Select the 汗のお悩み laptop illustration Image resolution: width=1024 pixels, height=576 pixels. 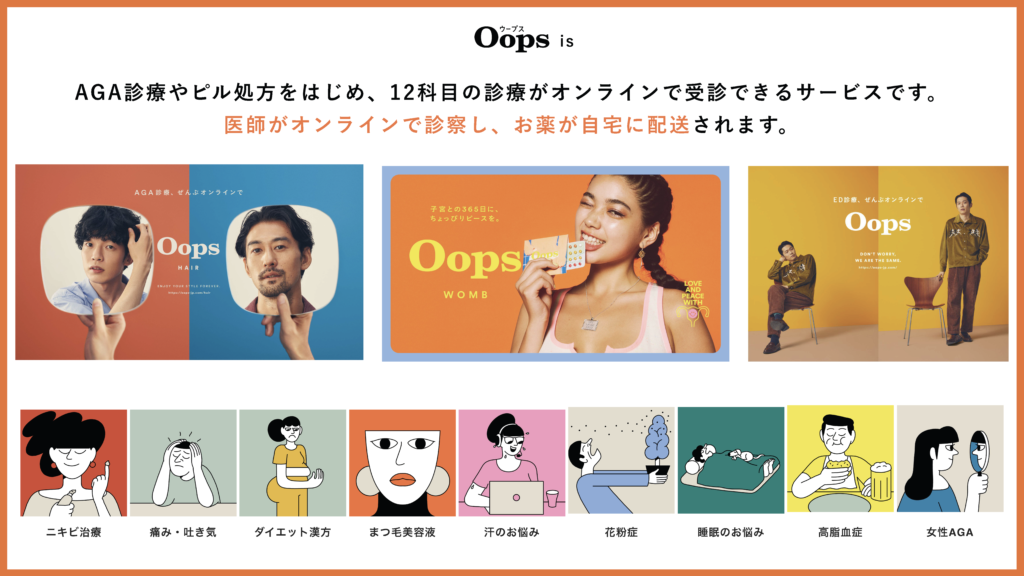pos(512,463)
